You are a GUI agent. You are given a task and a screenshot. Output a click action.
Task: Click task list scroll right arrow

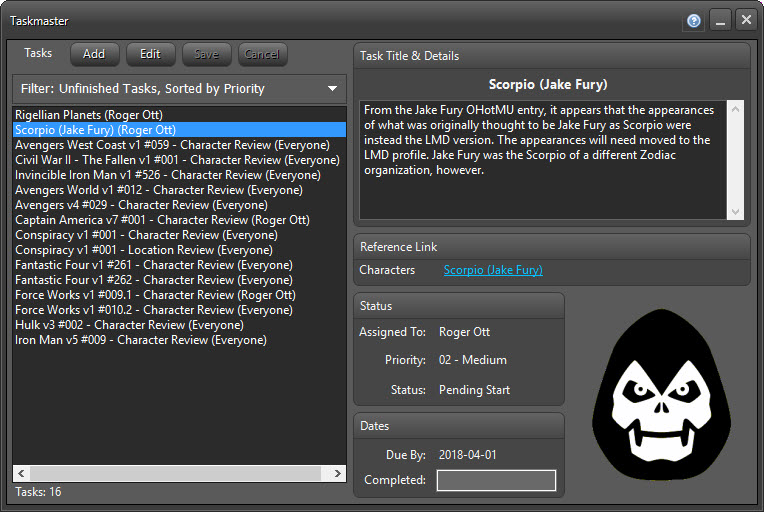point(338,474)
